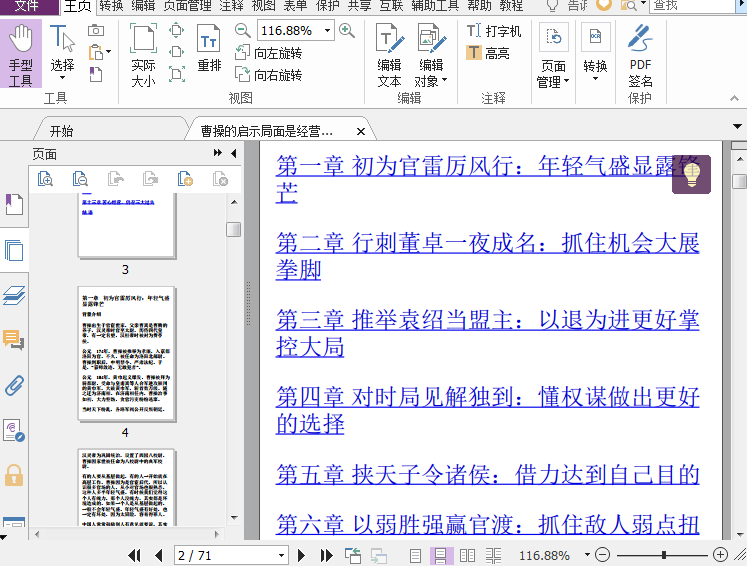This screenshot has width=747, height=566.
Task: Go to the first page
Action: coord(135,555)
